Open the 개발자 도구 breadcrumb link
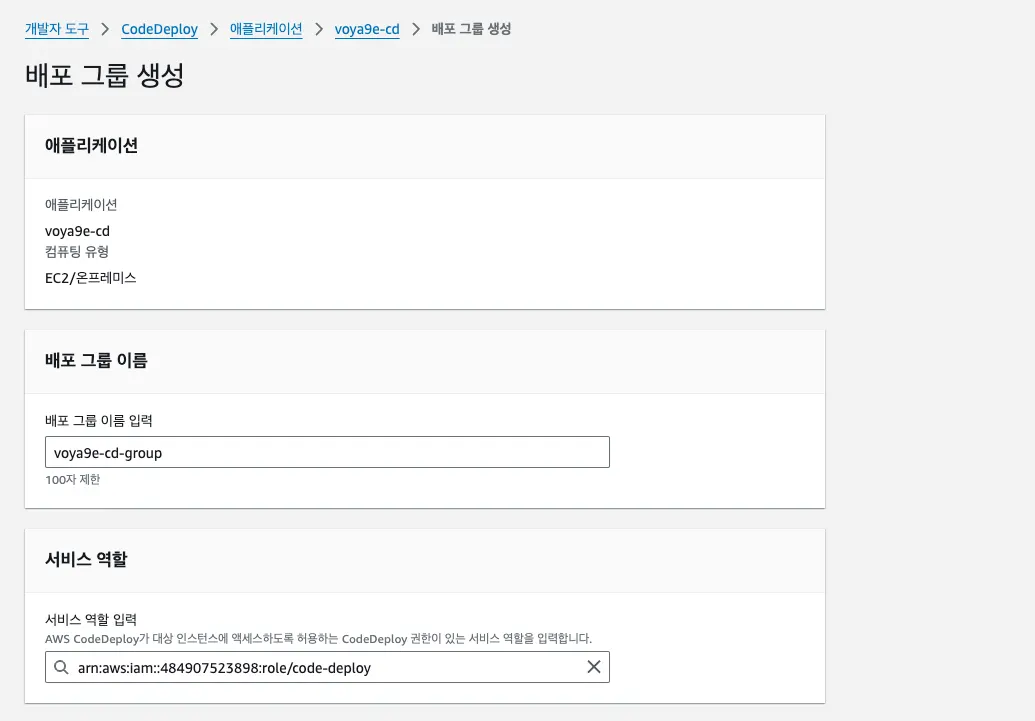The width and height of the screenshot is (1035, 721). pyautogui.click(x=57, y=29)
